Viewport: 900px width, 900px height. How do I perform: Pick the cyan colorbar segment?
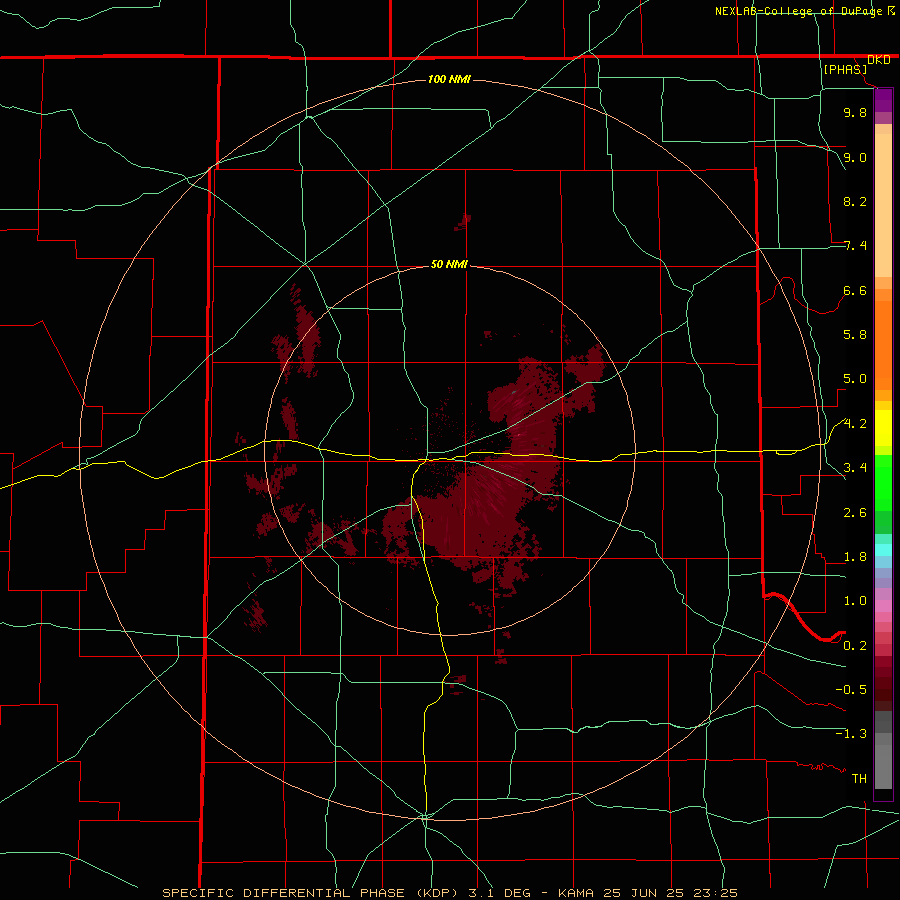[x=883, y=550]
